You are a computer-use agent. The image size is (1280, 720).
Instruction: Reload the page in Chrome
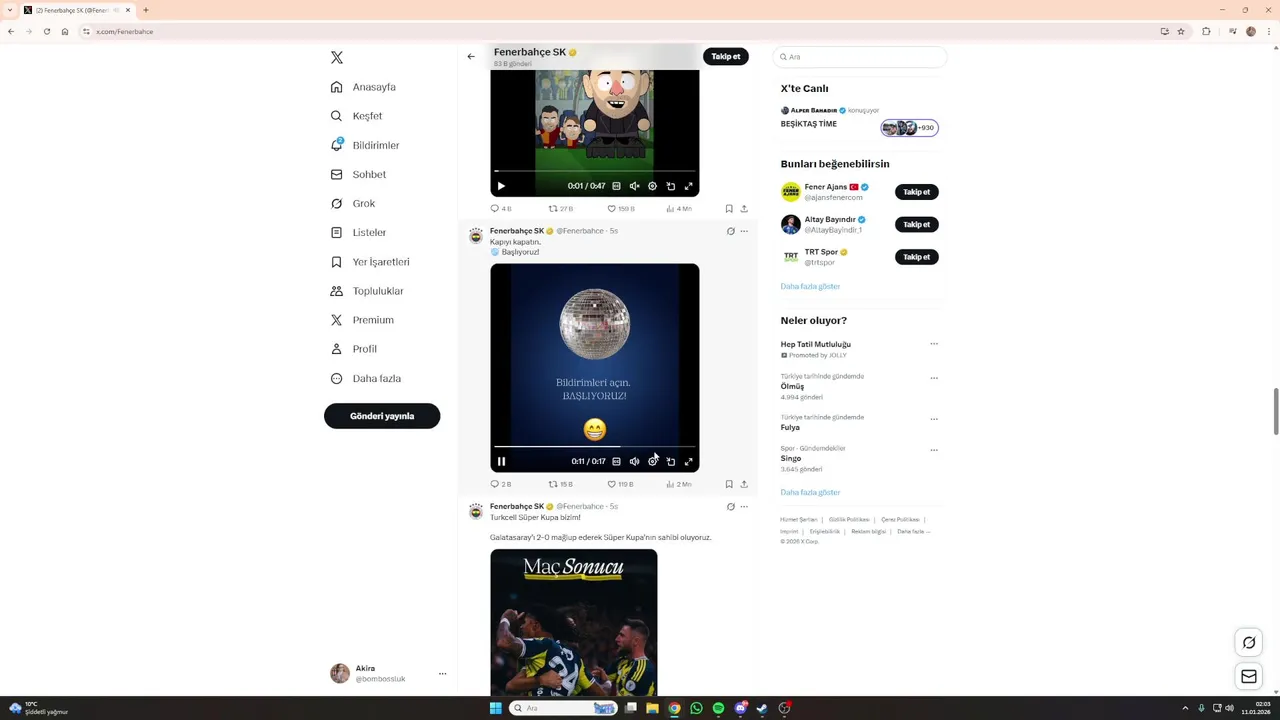click(x=46, y=31)
